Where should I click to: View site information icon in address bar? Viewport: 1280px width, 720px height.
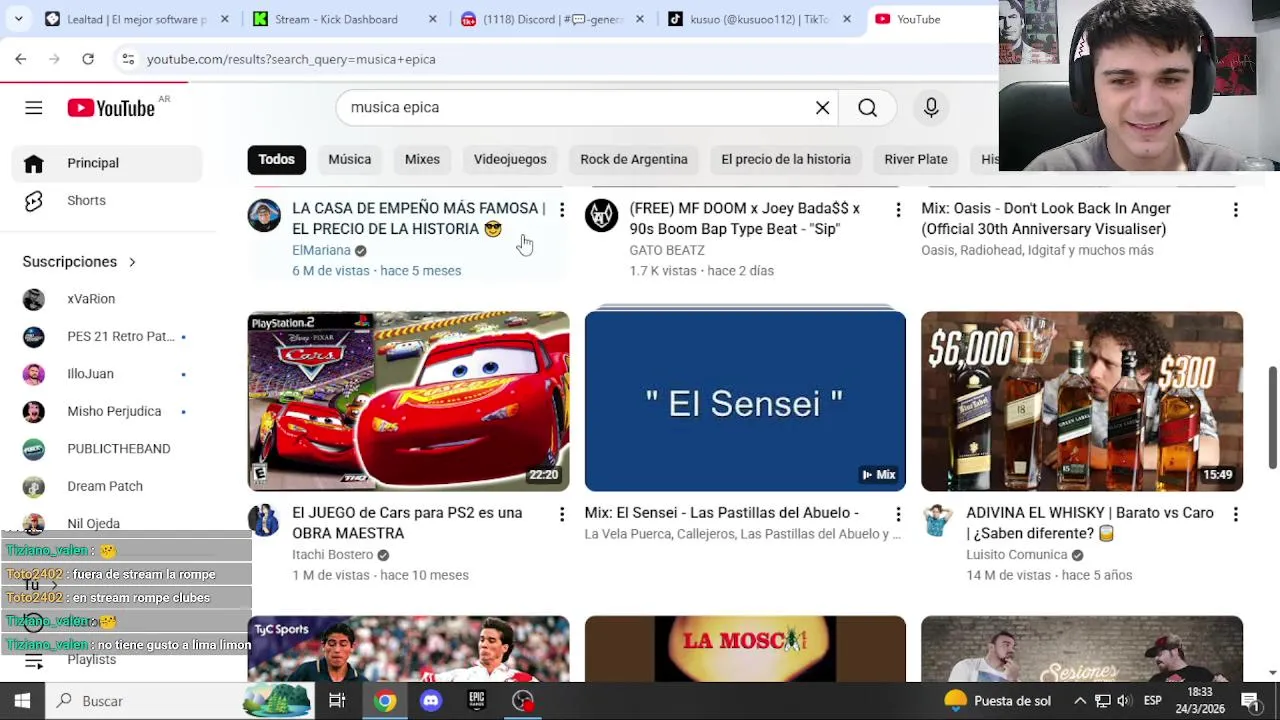click(x=128, y=59)
